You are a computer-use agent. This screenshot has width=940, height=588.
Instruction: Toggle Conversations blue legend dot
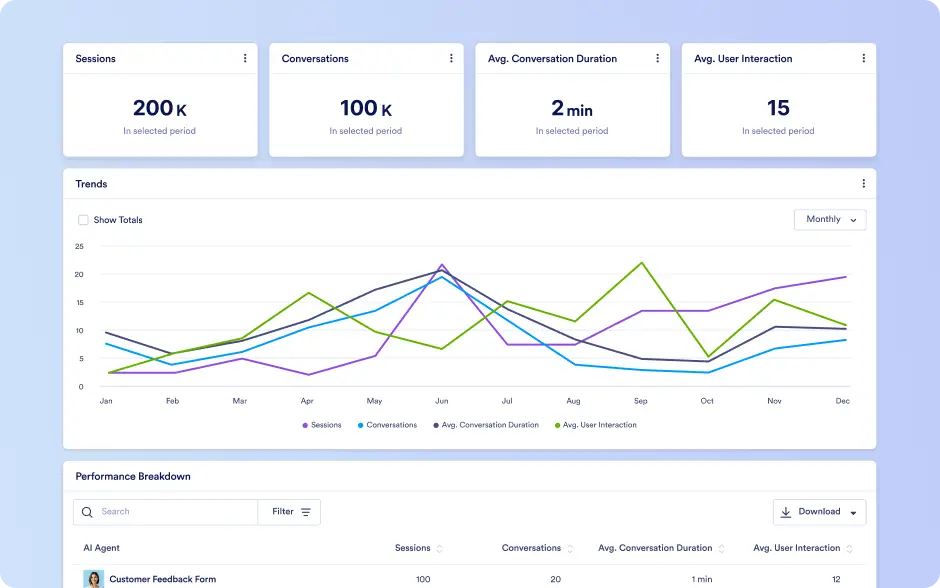click(x=360, y=425)
